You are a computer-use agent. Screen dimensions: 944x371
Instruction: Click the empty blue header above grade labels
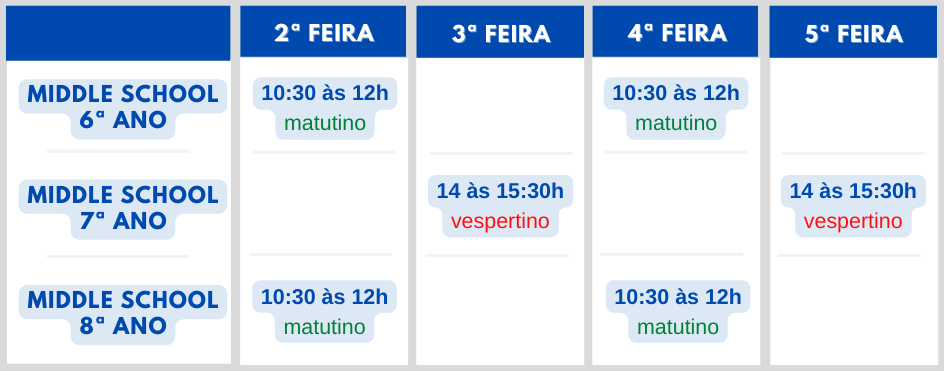coord(118,33)
